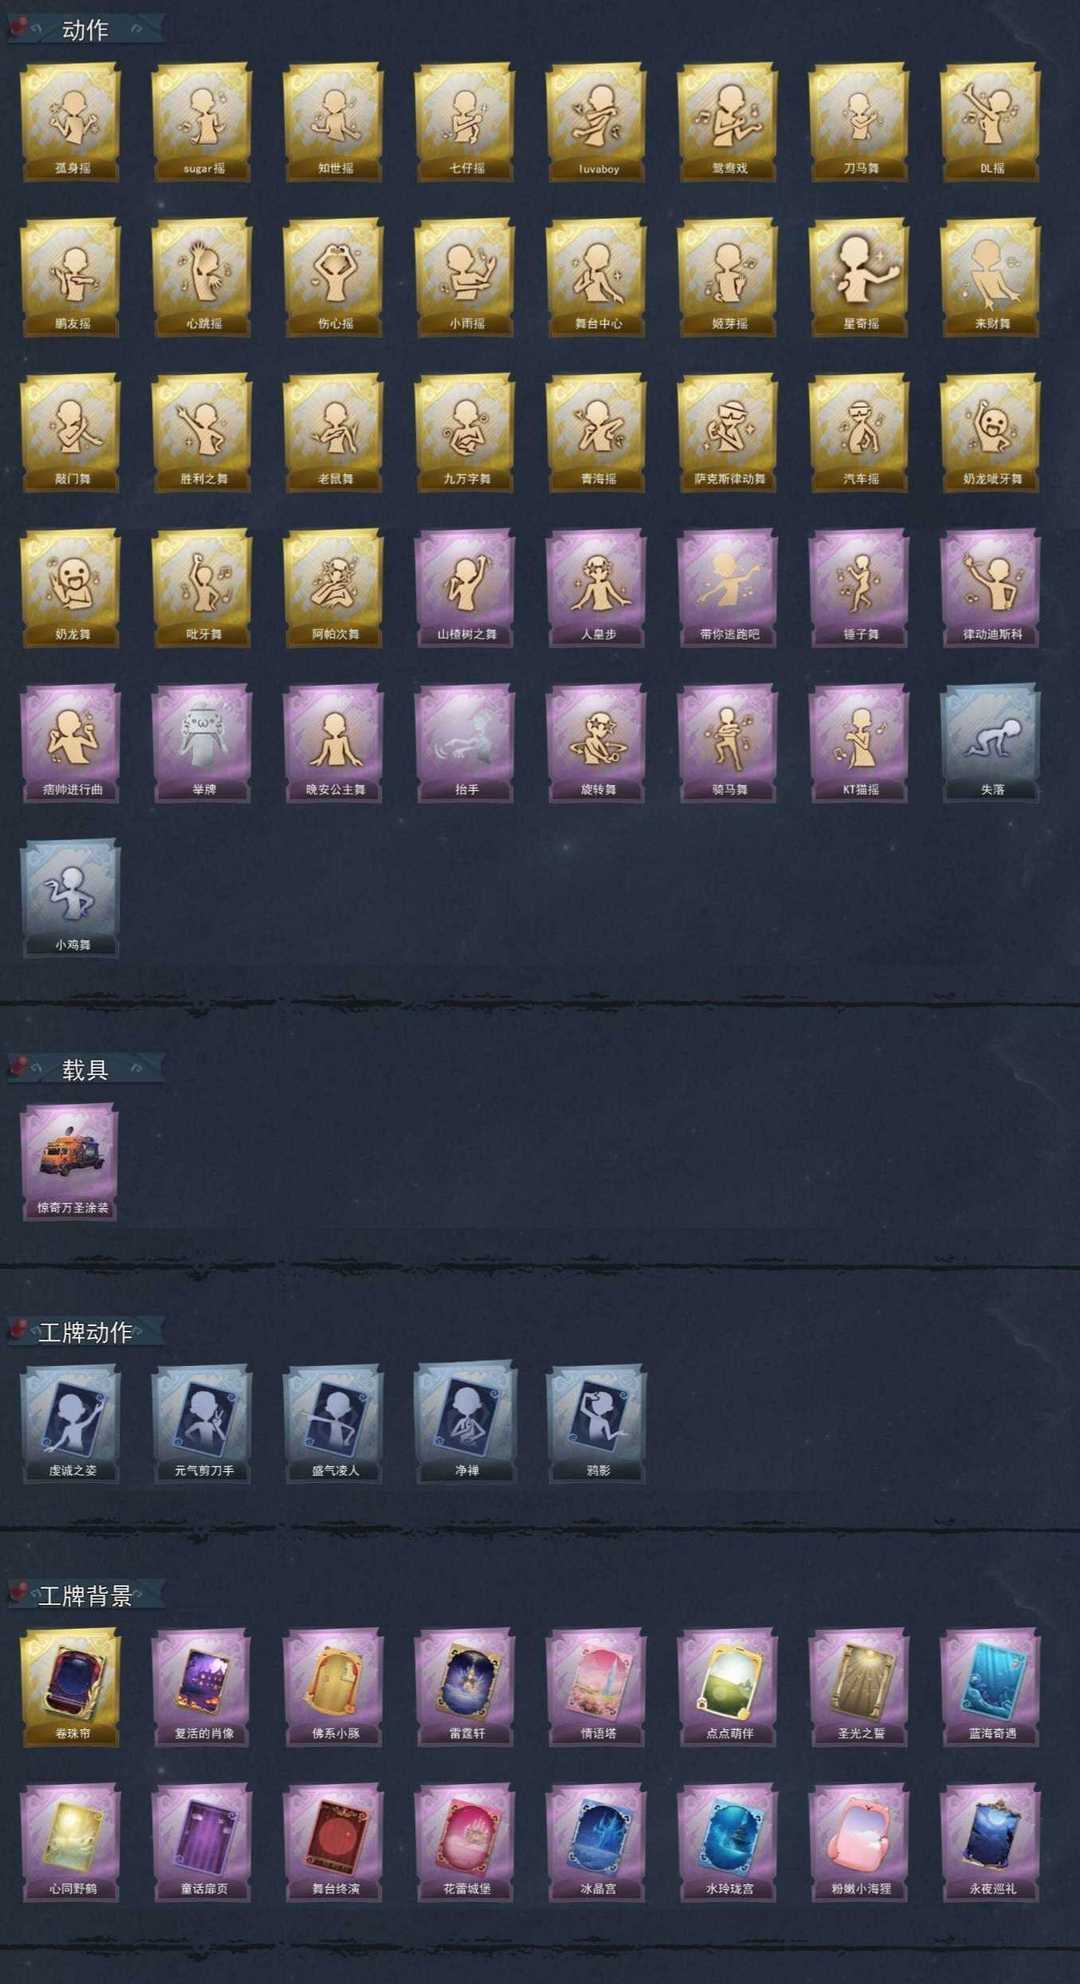Screen dimensions: 1080x1984
Task: Open the 动作 section header
Action: [86, 30]
